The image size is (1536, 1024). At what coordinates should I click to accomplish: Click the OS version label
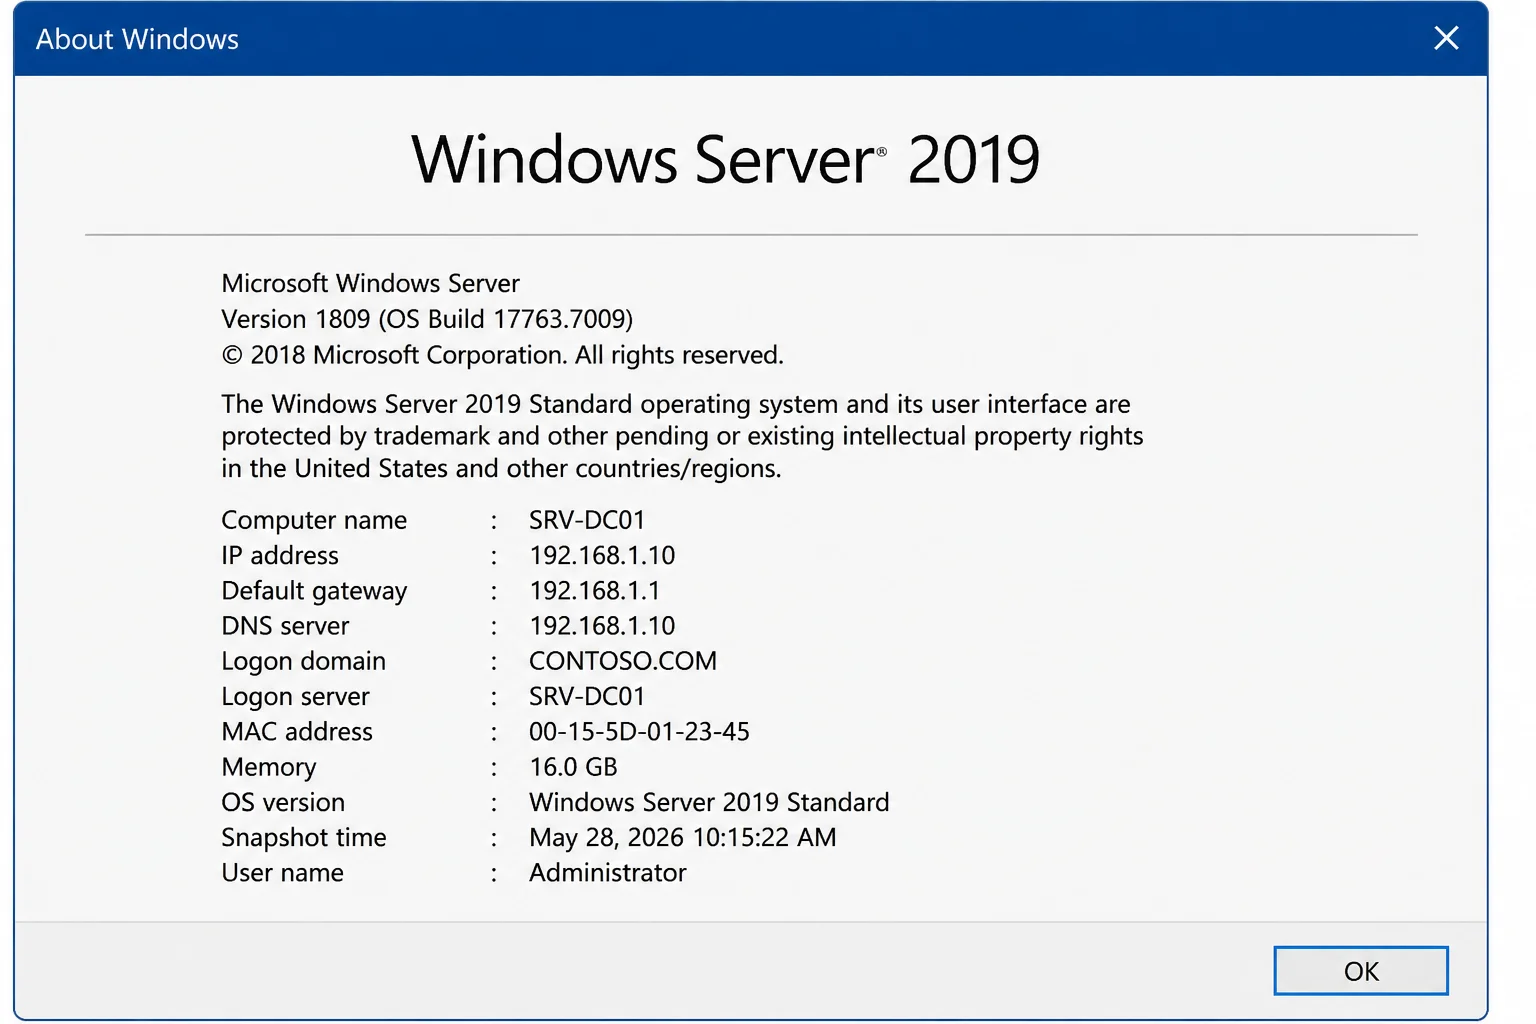[x=283, y=802]
